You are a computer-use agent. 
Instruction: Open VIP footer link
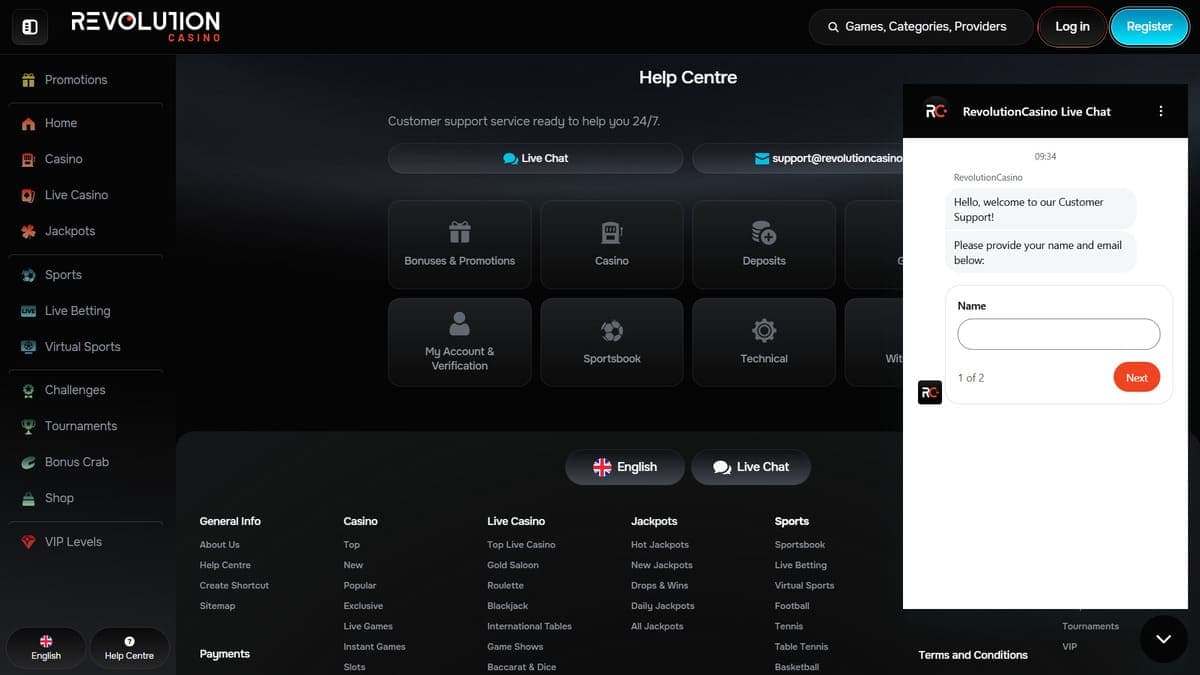pyautogui.click(x=1070, y=647)
